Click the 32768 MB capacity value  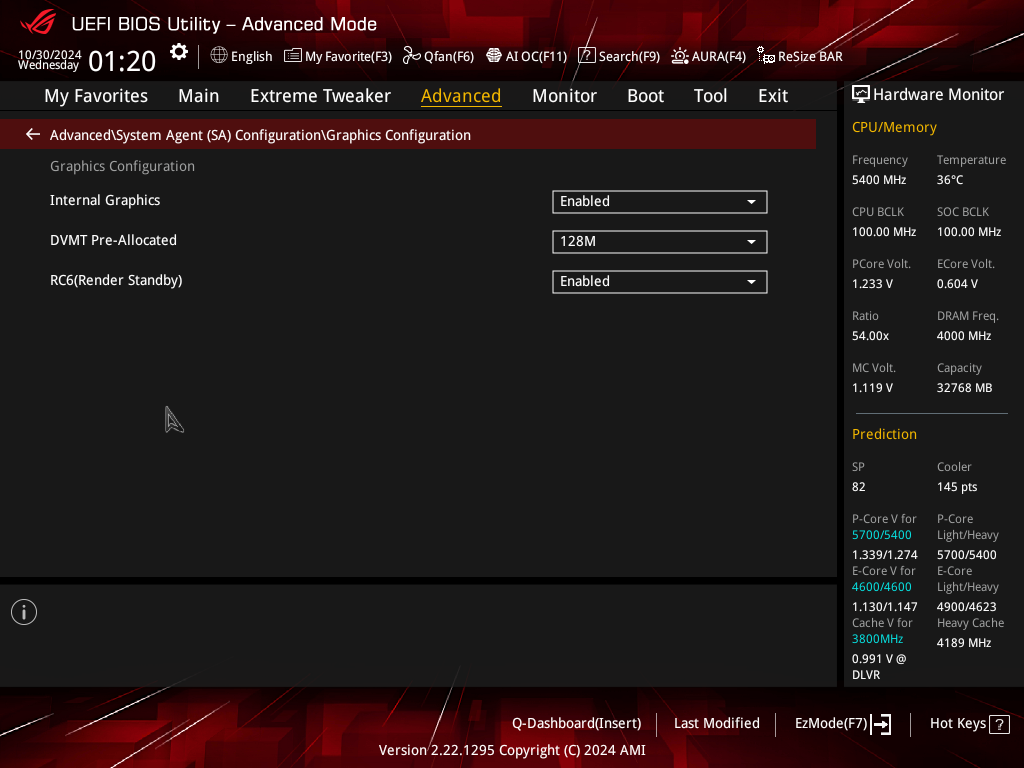click(x=964, y=389)
